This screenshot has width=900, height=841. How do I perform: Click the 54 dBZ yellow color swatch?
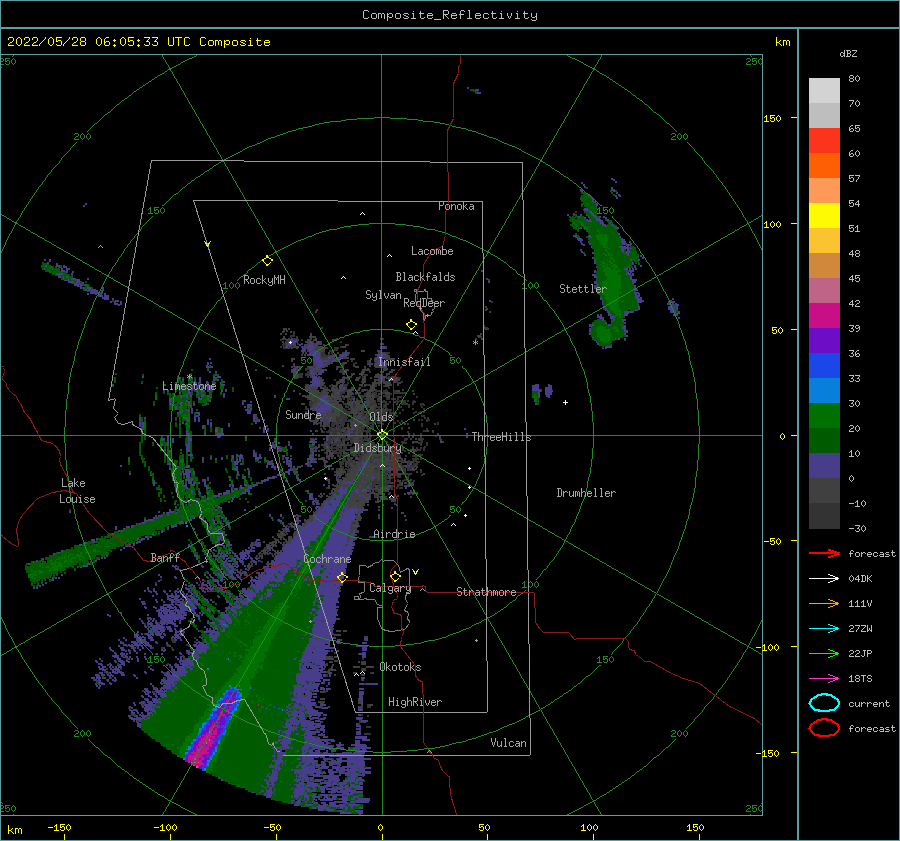(x=824, y=215)
